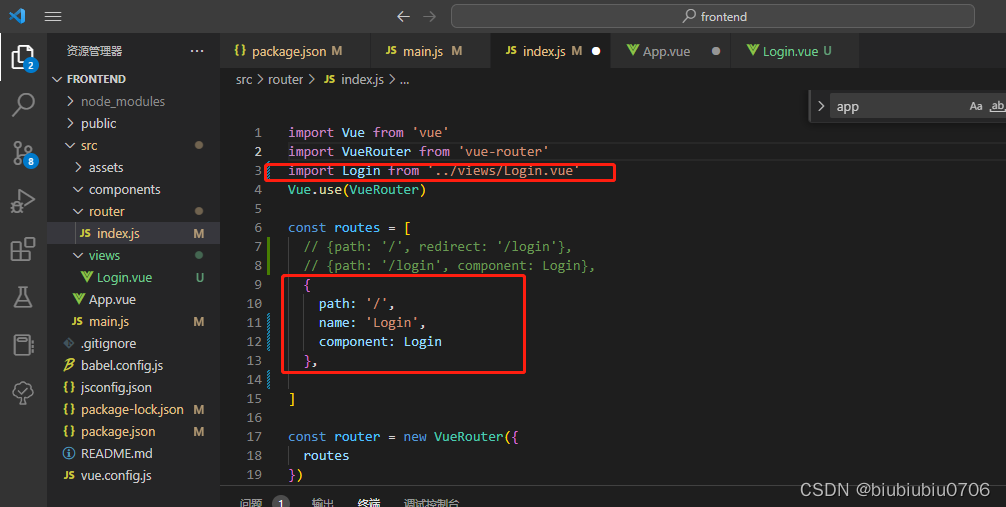Screen dimensions: 1006x507
Task: Toggle Match Whole Word in find widget
Action: tap(997, 106)
